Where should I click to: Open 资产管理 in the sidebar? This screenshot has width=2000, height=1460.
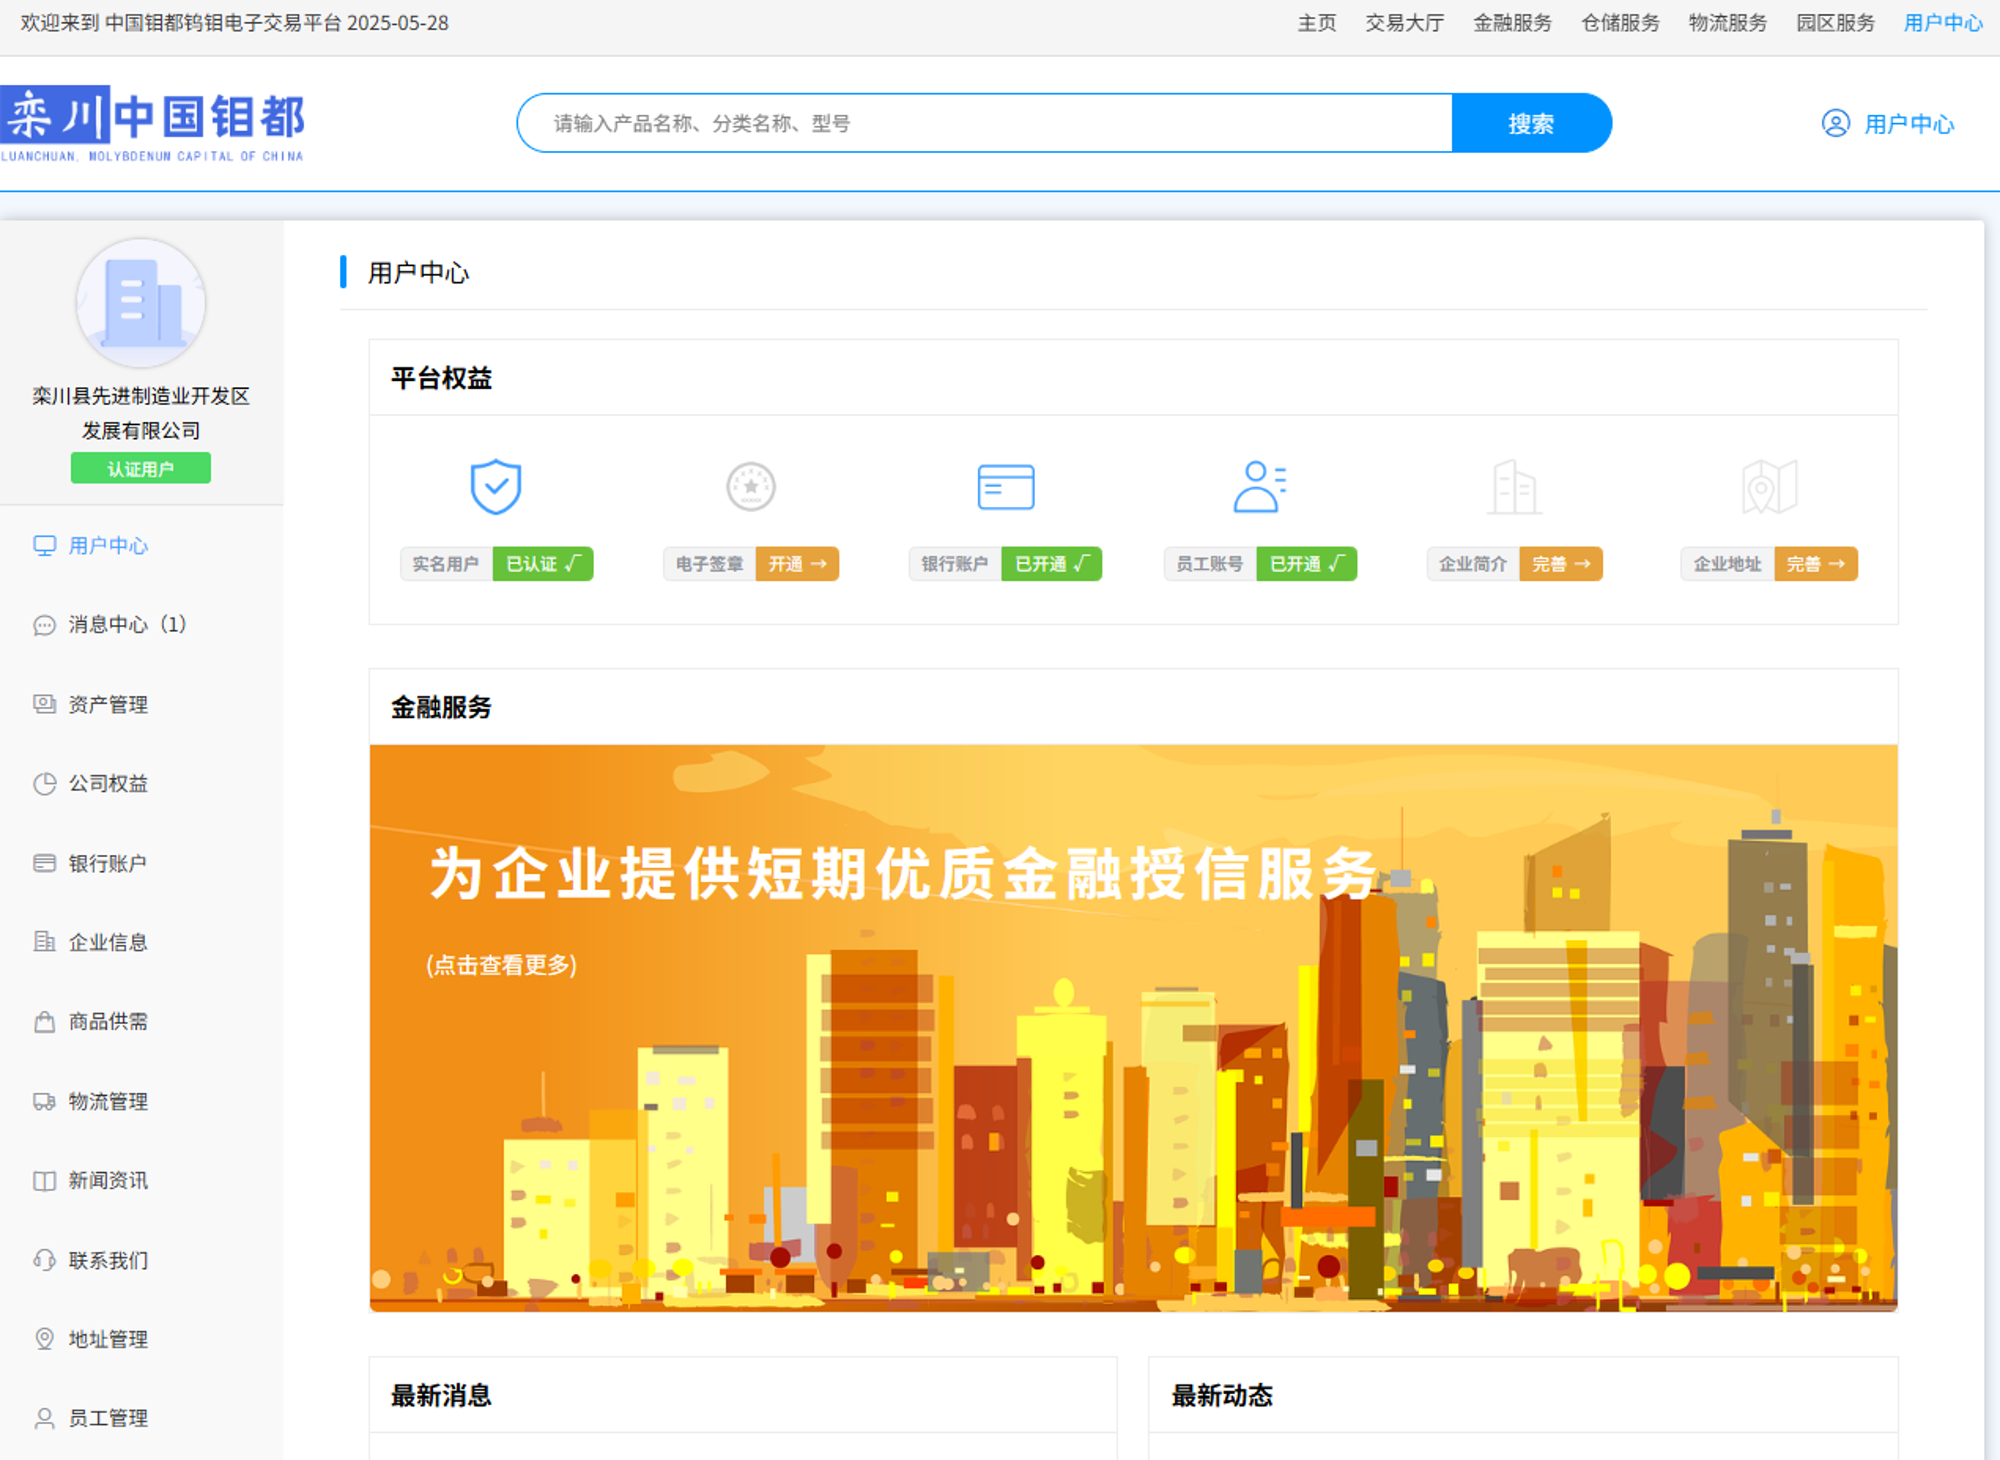click(x=107, y=704)
